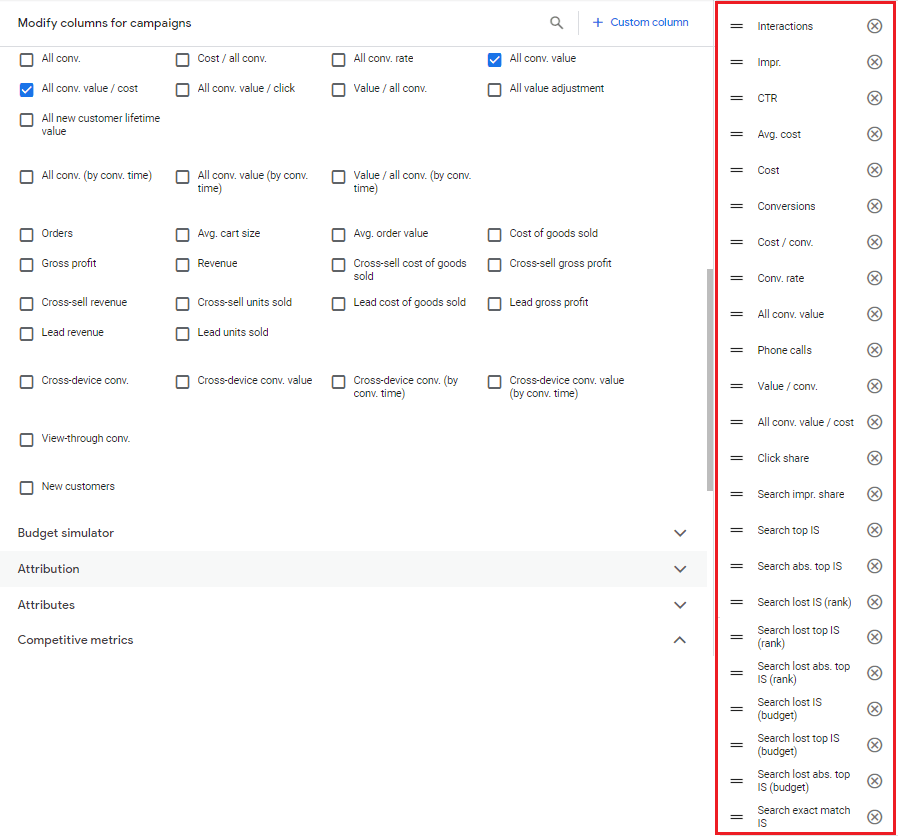The image size is (898, 838).
Task: Enable the Orders column checkbox
Action: [26, 234]
